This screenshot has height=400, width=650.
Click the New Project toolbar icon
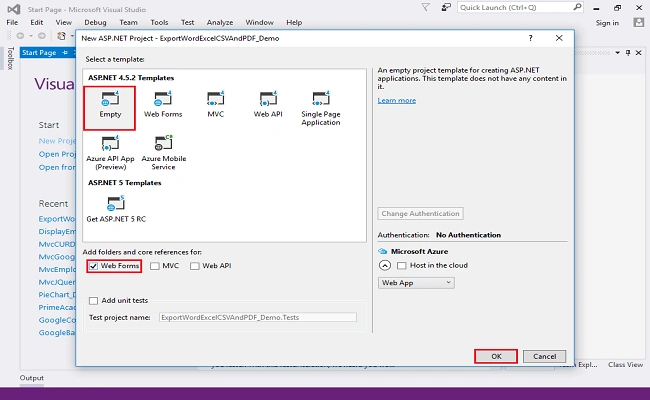61,36
